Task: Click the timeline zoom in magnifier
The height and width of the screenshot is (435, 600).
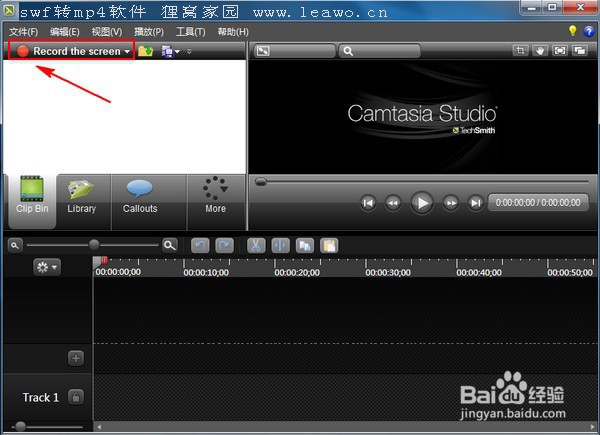Action: coord(170,245)
